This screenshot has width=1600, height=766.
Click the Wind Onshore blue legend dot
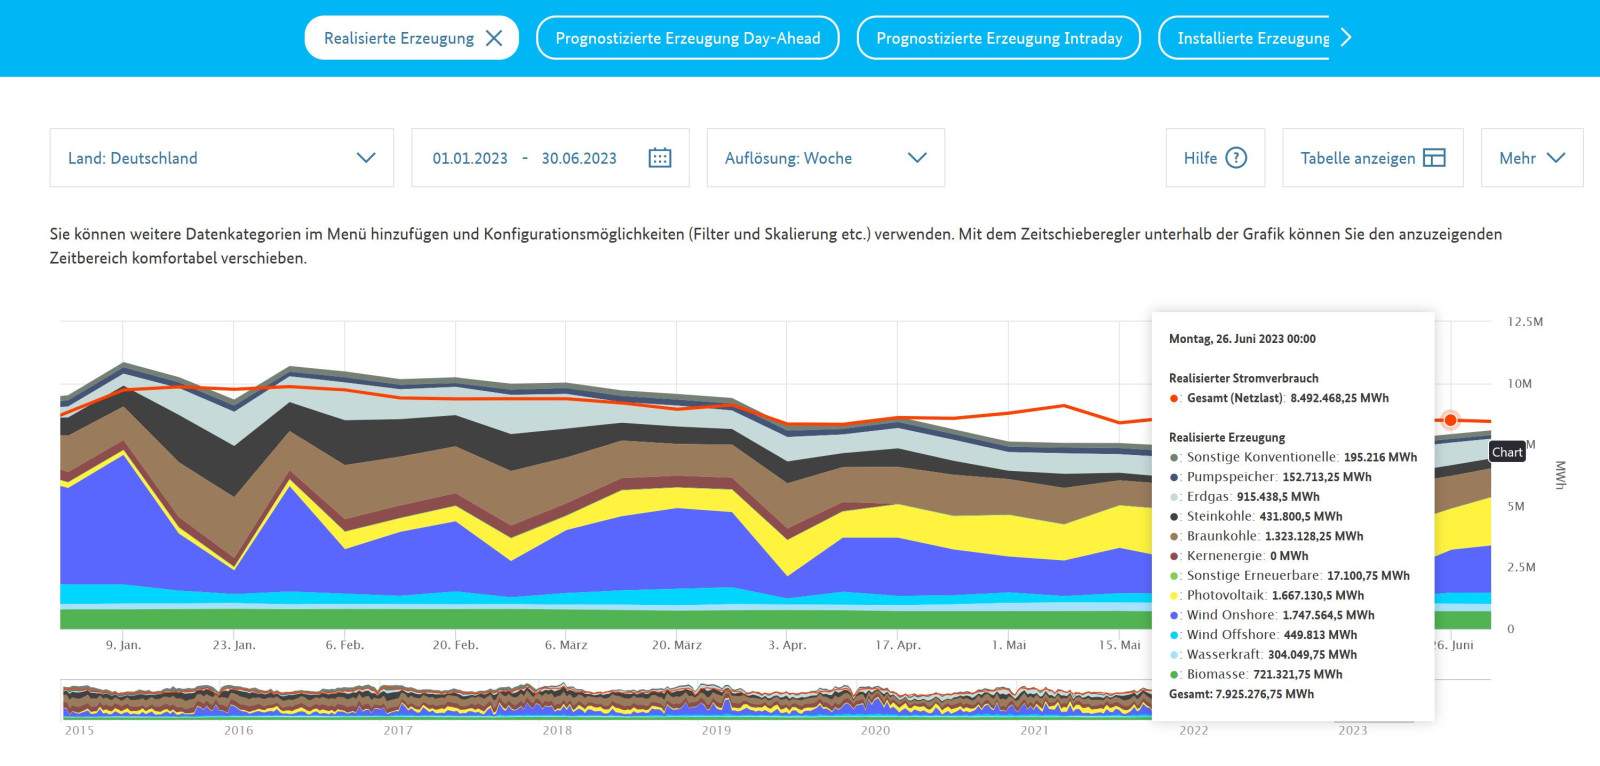coord(1175,616)
